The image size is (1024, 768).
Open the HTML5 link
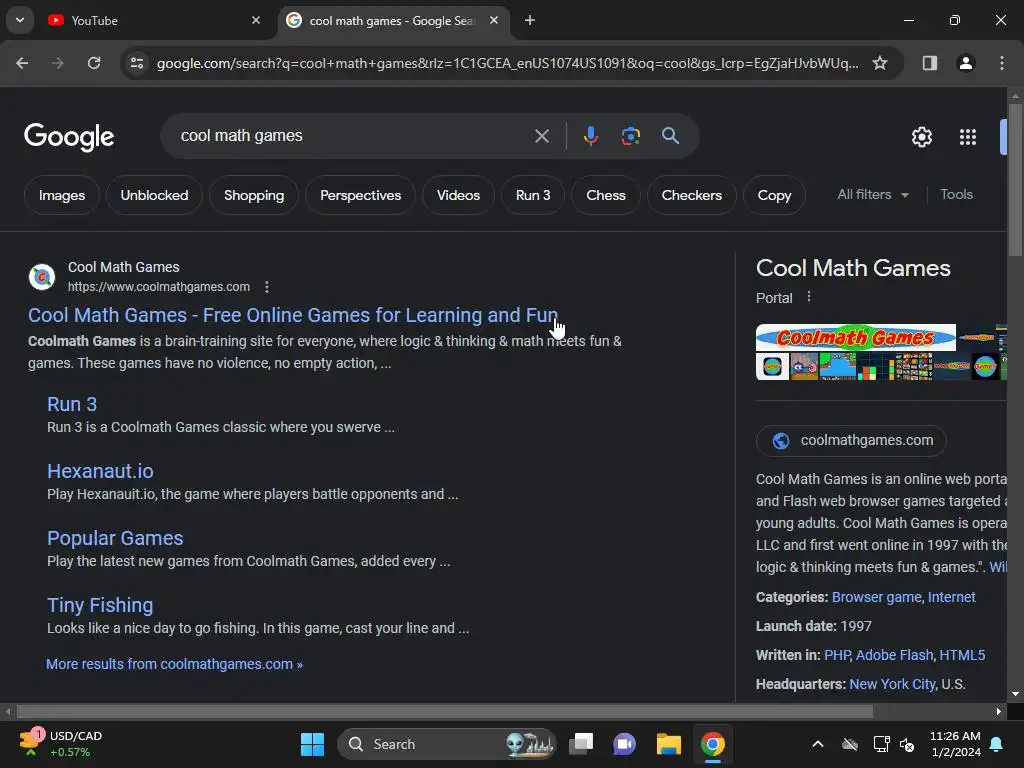[x=962, y=655]
